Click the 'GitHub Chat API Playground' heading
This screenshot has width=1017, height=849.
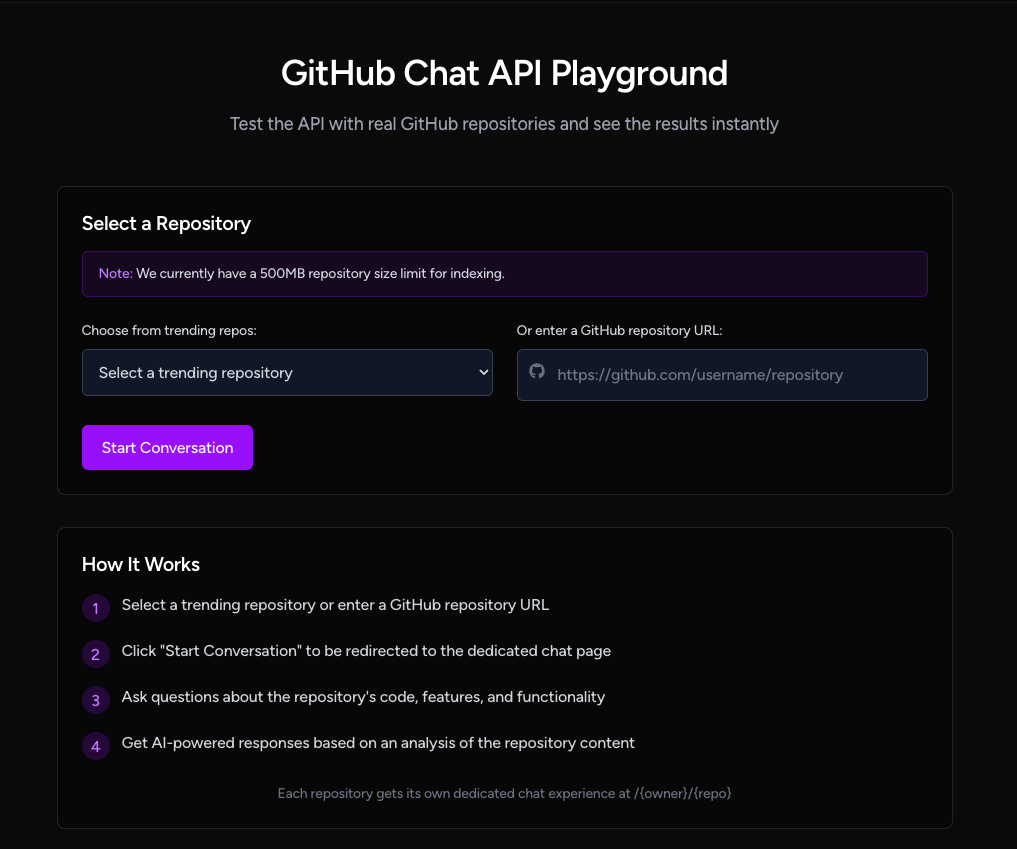point(504,73)
